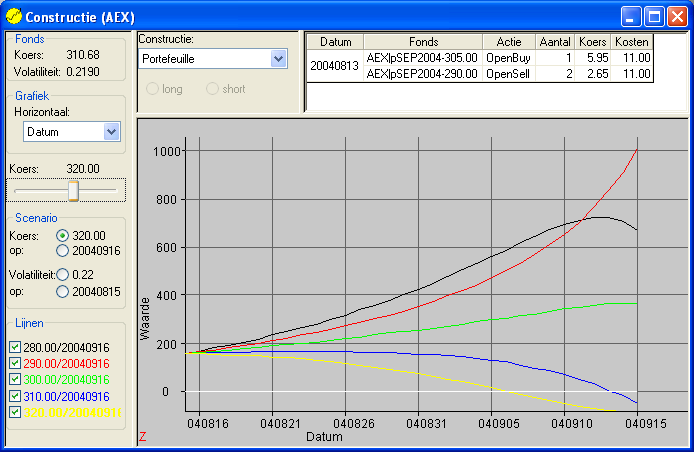
Task: Close the Constructie (AEX) window
Action: point(677,17)
